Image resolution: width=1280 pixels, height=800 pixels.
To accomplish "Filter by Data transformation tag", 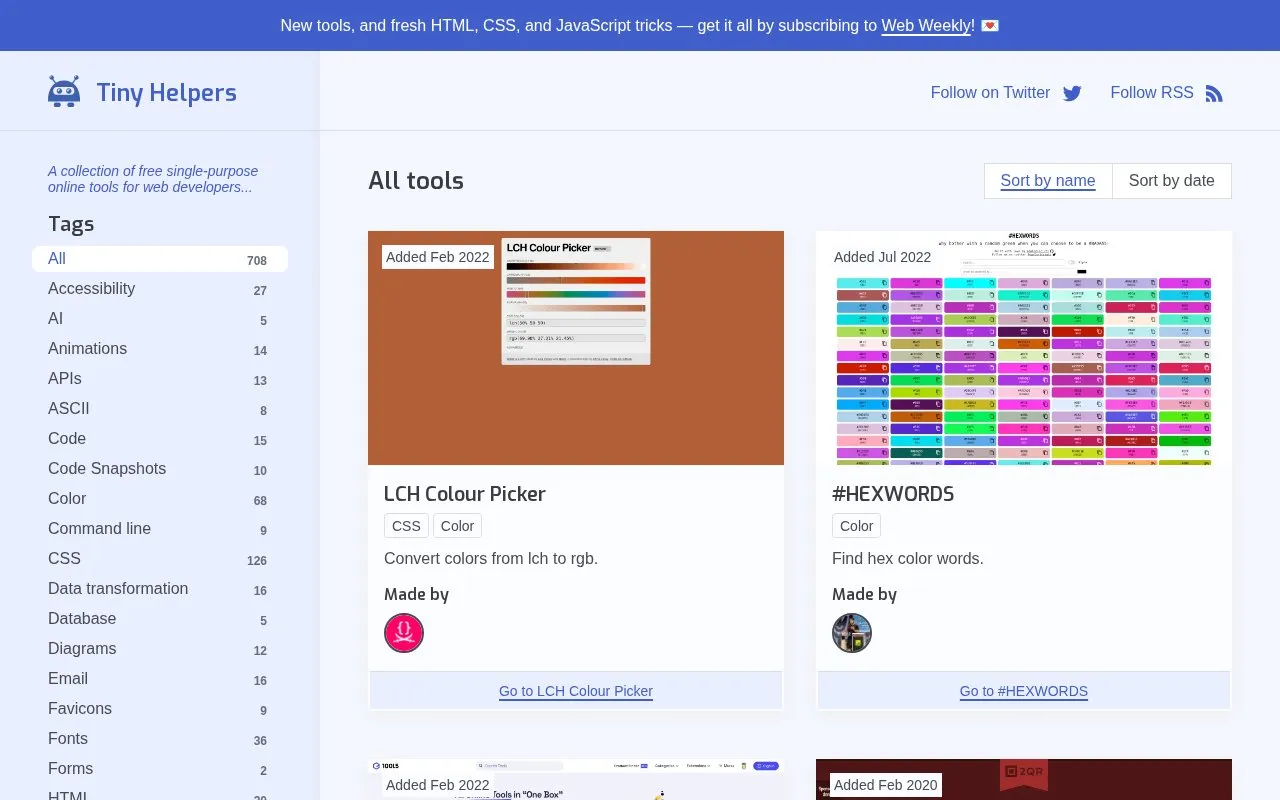I will click(160, 589).
